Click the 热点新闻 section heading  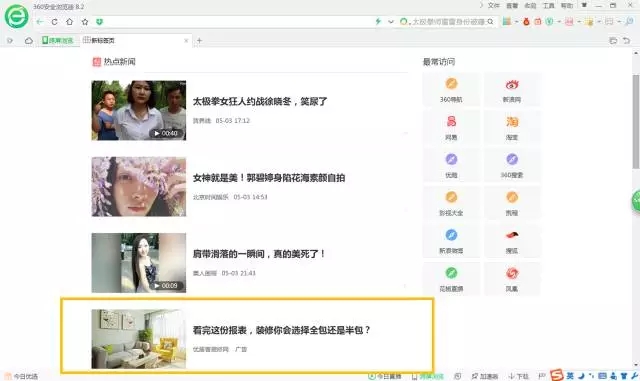(x=119, y=62)
